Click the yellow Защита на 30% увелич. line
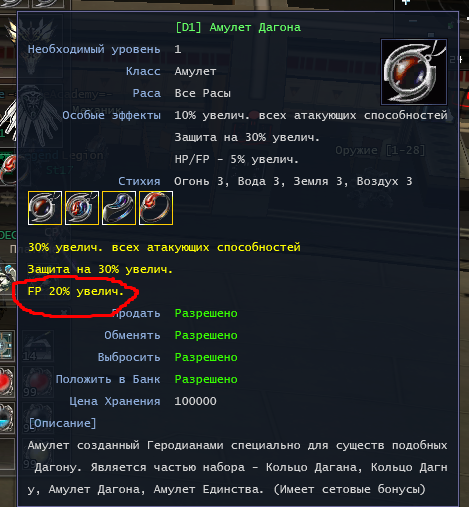Image resolution: width=469 pixels, height=507 pixels. tap(100, 269)
